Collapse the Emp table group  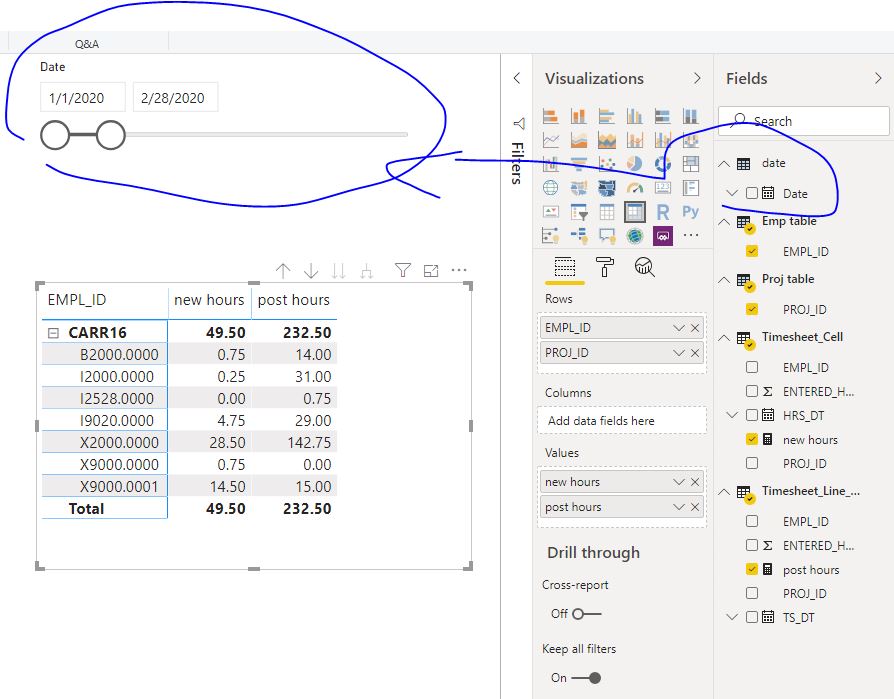click(724, 222)
